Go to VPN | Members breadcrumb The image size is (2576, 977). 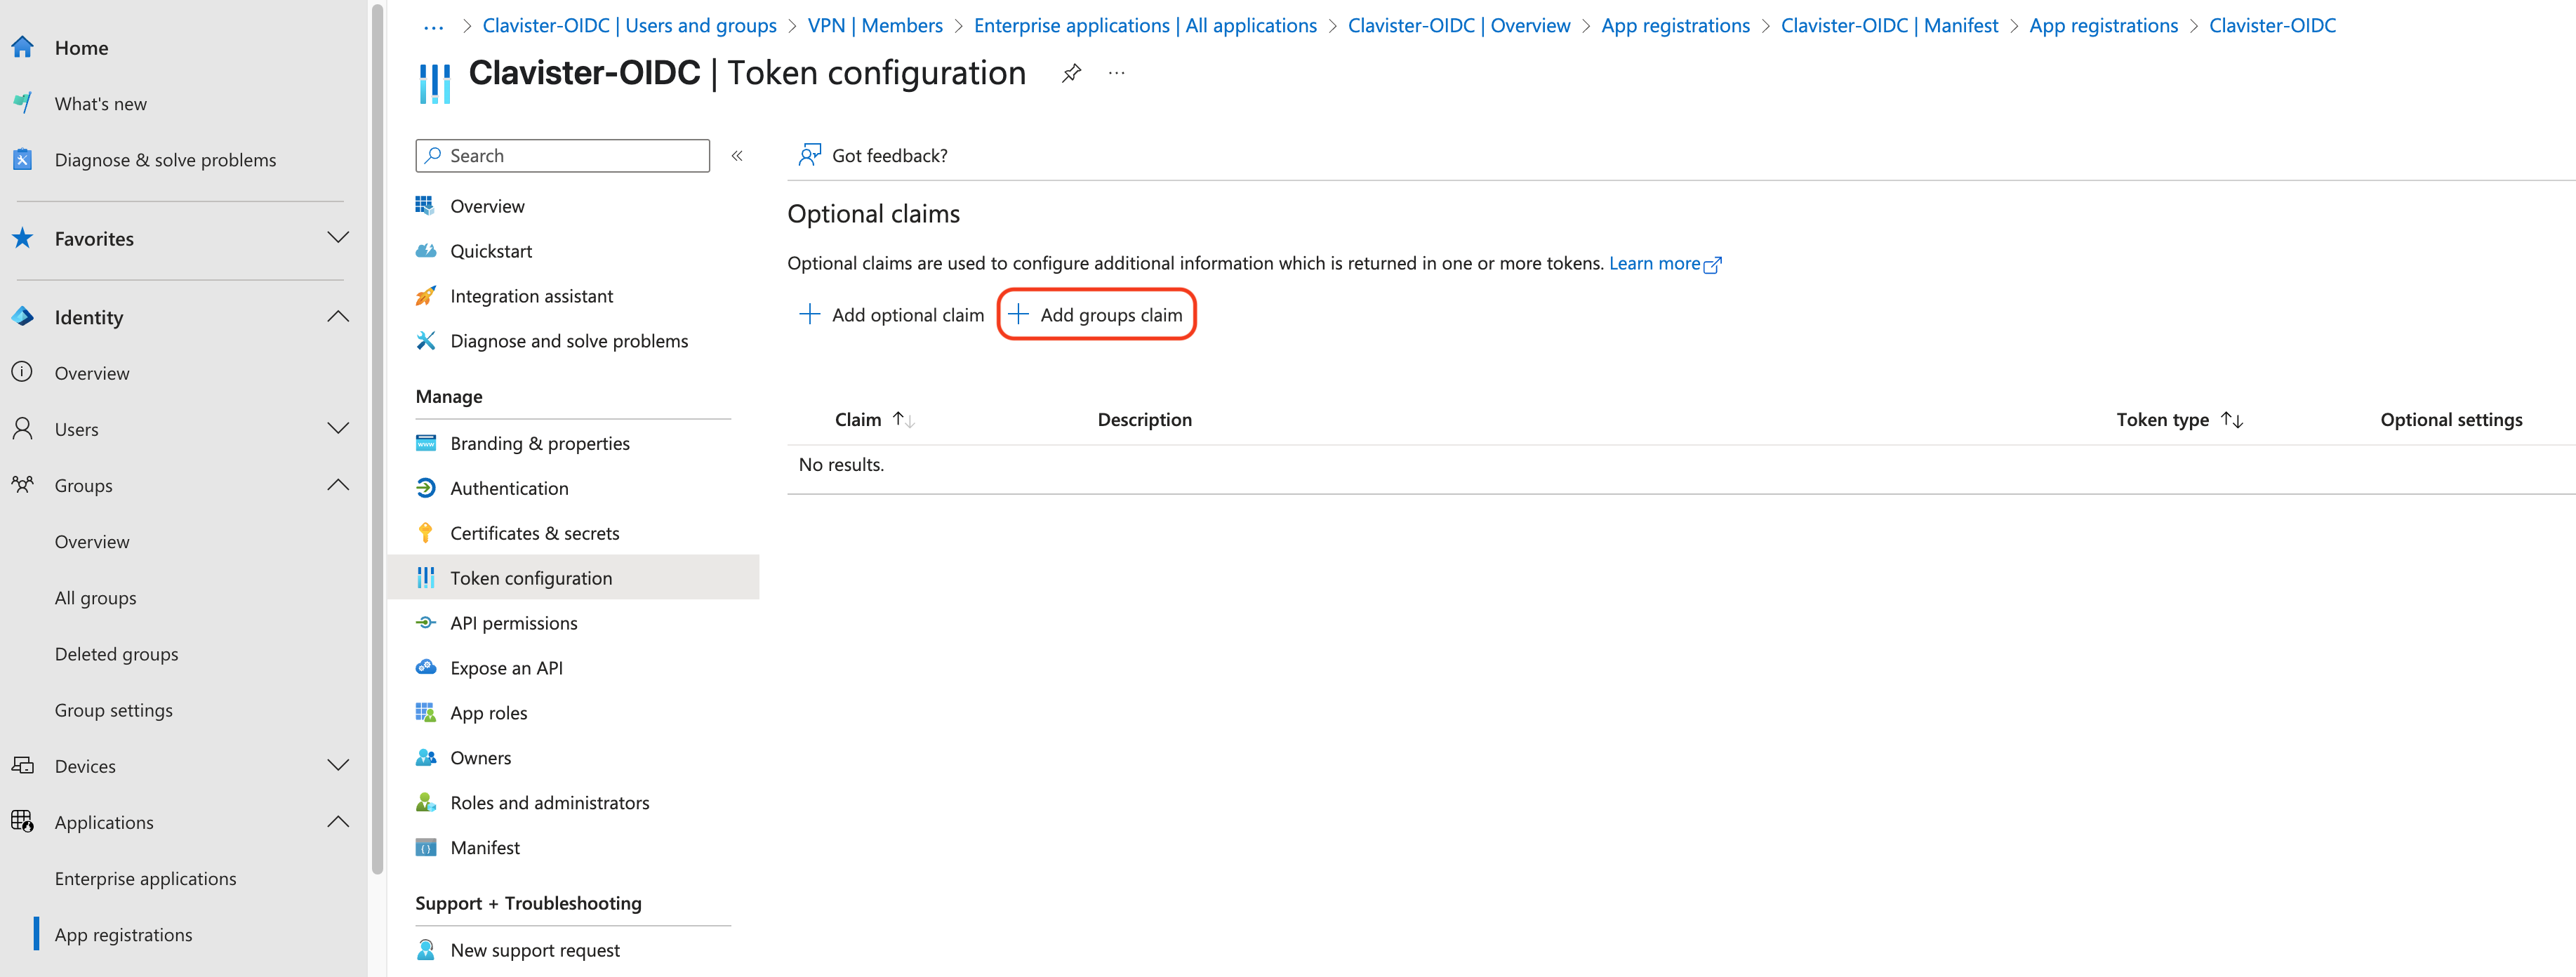(x=875, y=25)
